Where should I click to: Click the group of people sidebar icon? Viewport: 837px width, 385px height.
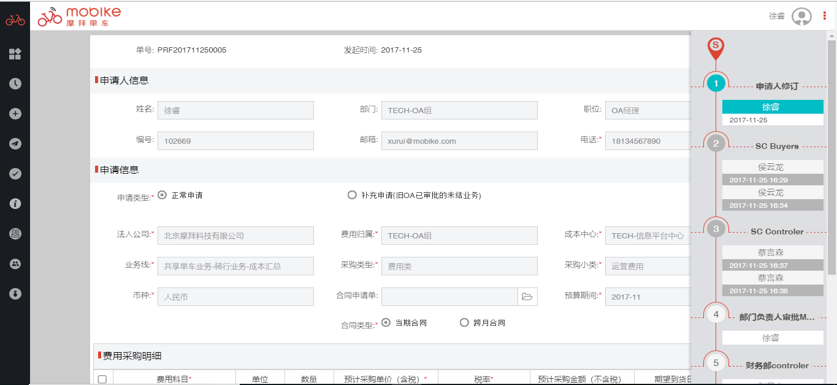coord(15,263)
